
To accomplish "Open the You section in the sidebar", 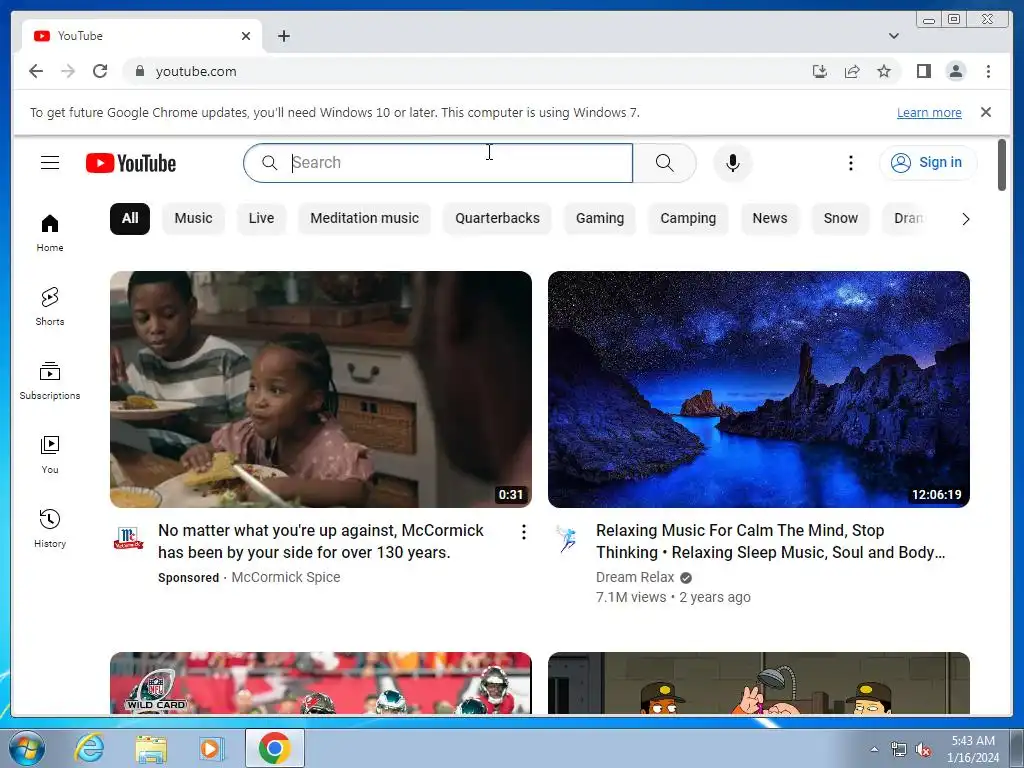I will 50,455.
